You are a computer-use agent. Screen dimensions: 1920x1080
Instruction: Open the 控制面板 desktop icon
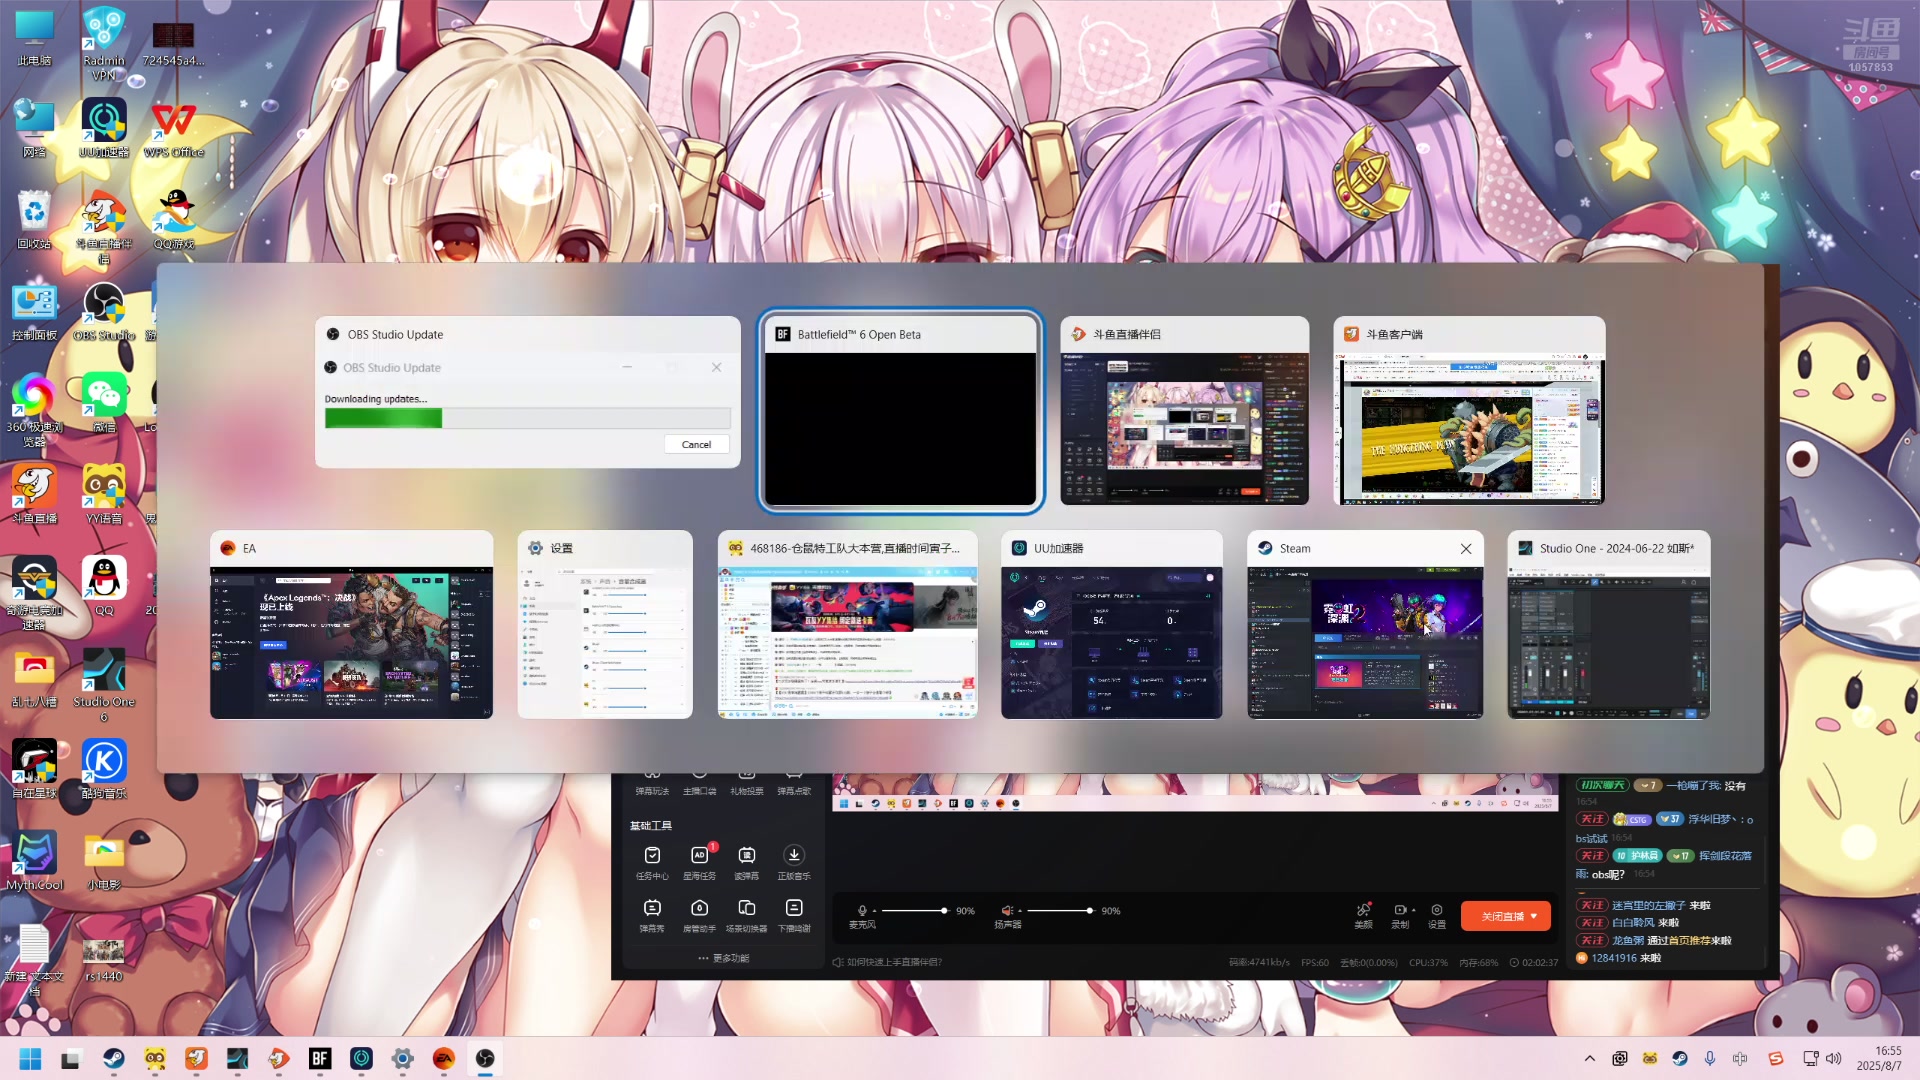[x=34, y=312]
